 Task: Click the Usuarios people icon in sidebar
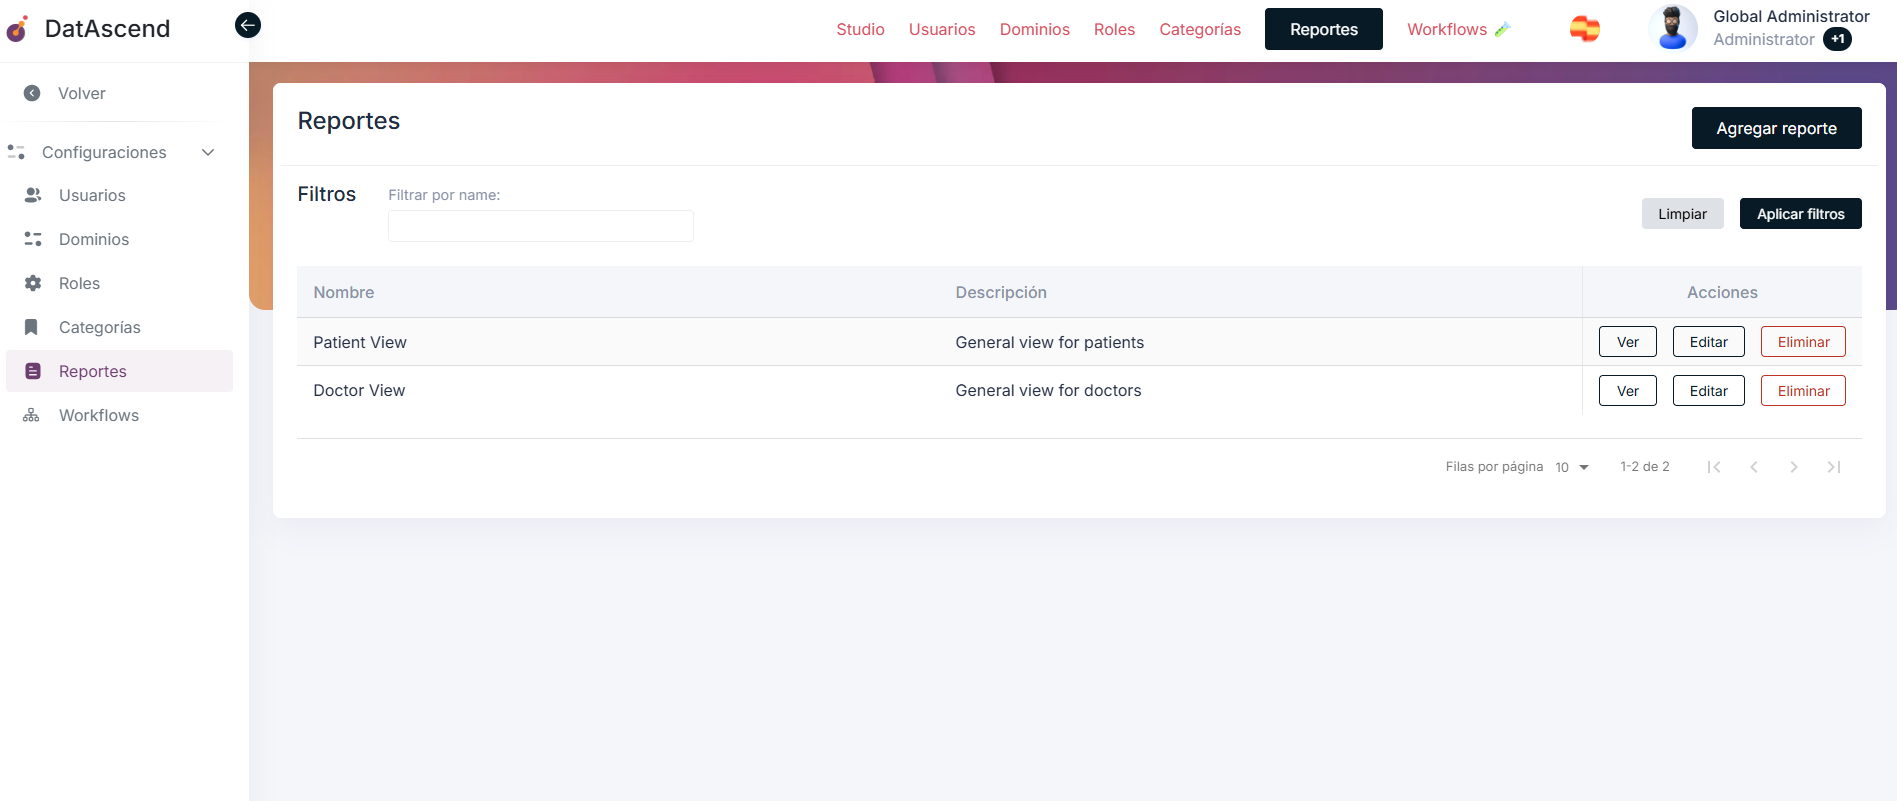33,195
